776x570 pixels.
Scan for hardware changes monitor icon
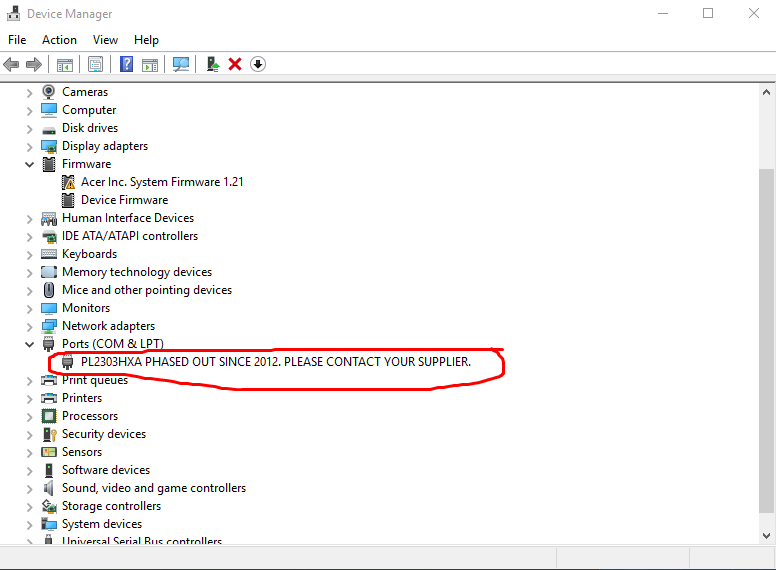point(181,64)
